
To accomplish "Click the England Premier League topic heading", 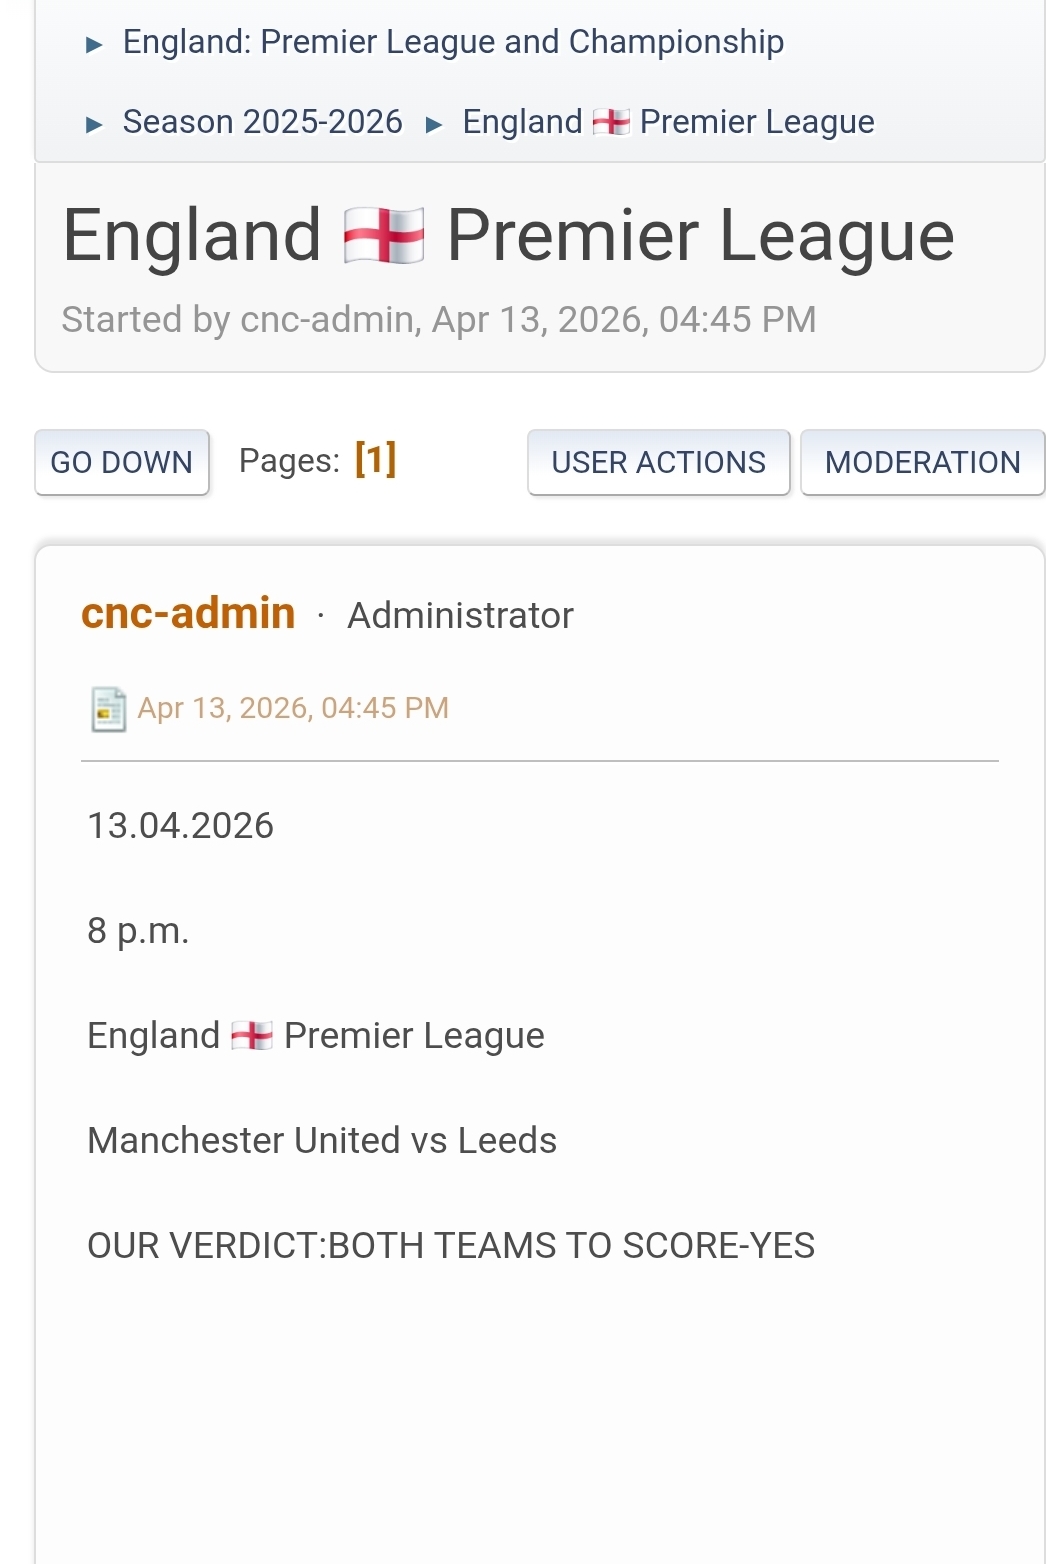I will point(508,236).
